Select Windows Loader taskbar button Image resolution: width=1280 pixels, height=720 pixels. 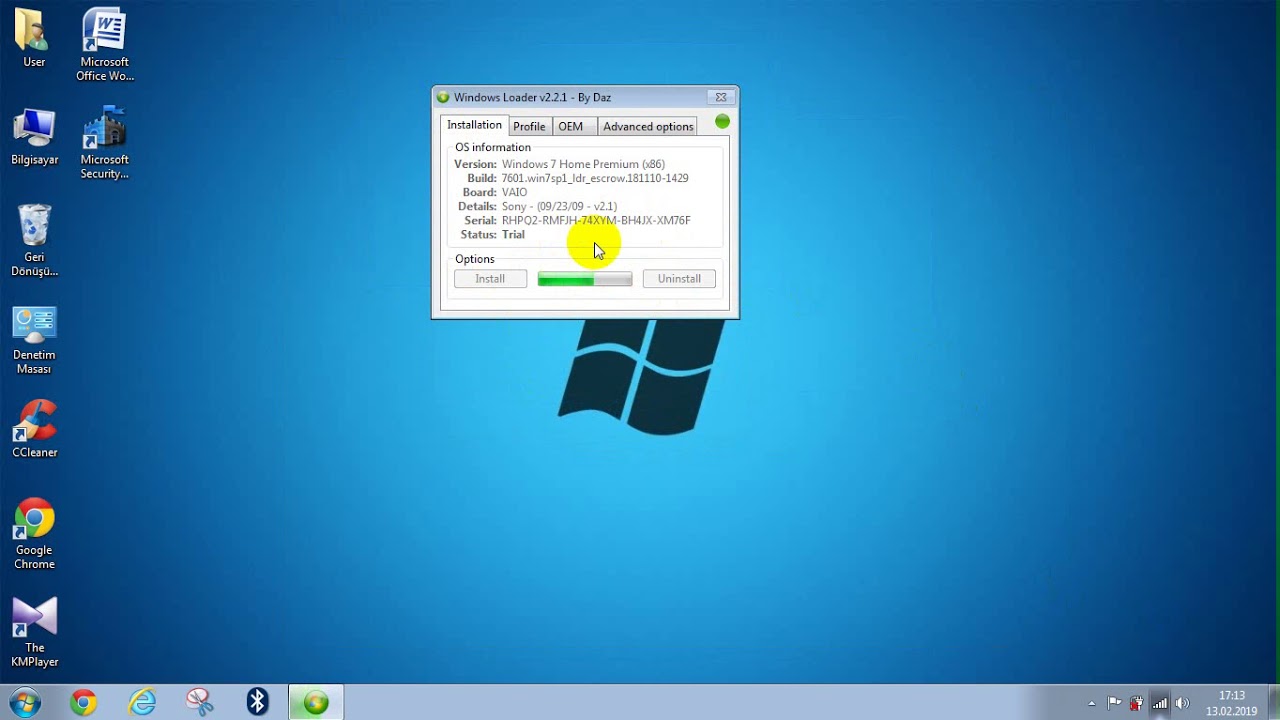pos(316,702)
